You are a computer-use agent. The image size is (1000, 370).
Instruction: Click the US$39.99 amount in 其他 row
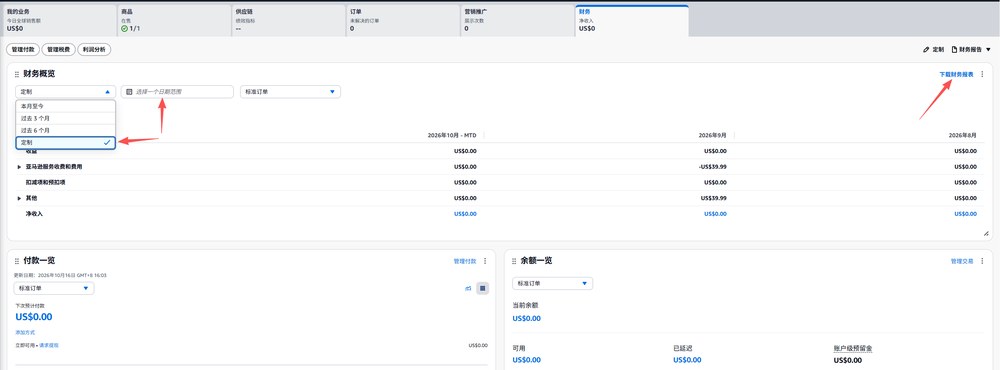pyautogui.click(x=715, y=198)
